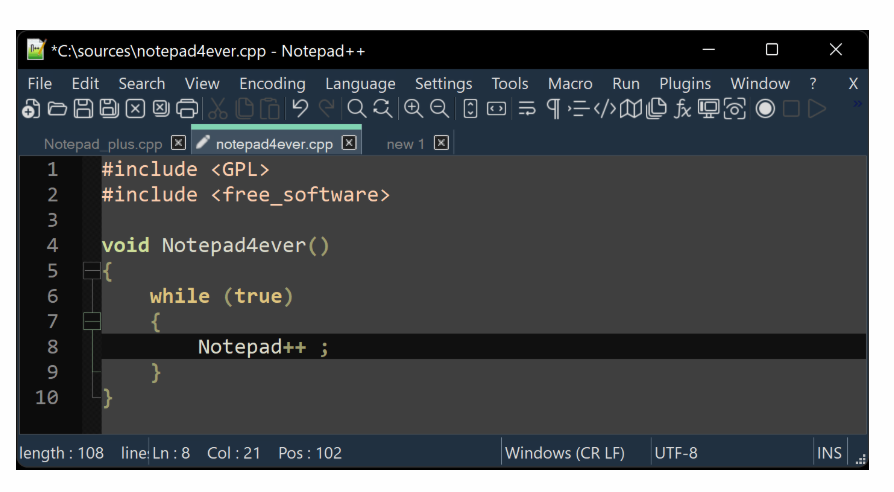Switch to the Notepad_plus.cpp tab
The width and height of the screenshot is (894, 492).
click(103, 144)
